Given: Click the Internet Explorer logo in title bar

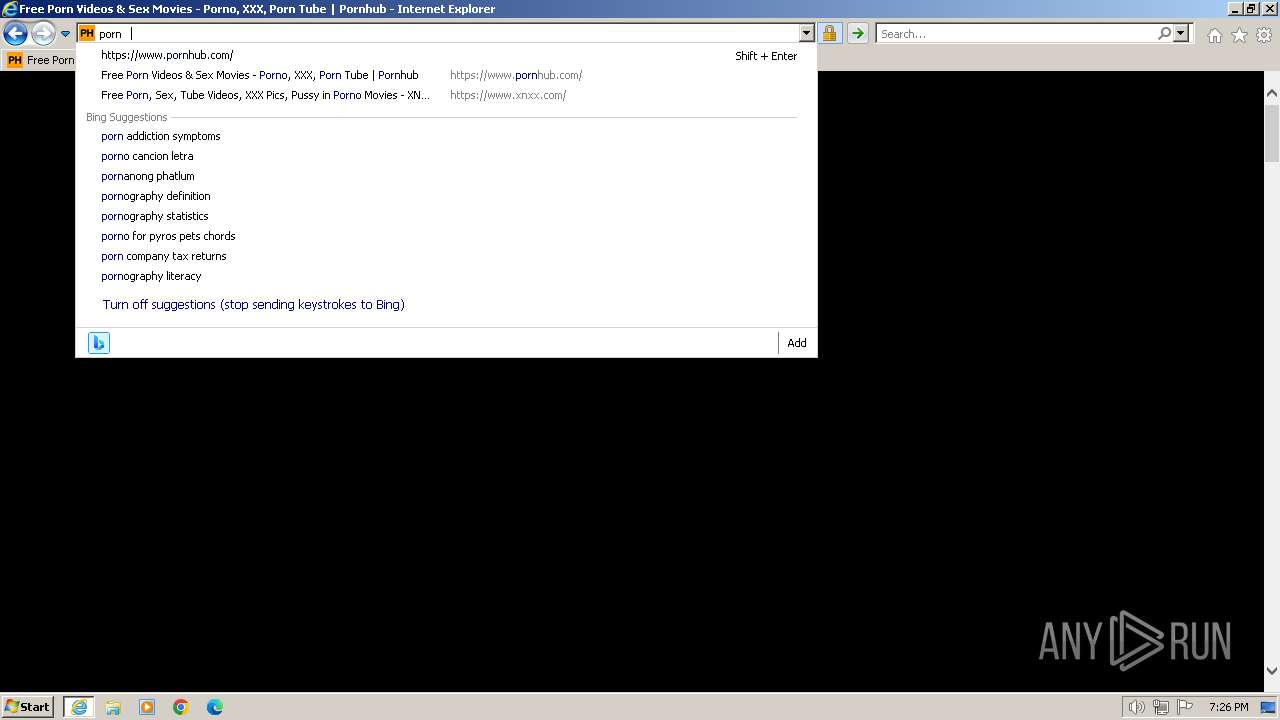Looking at the screenshot, I should coord(10,9).
